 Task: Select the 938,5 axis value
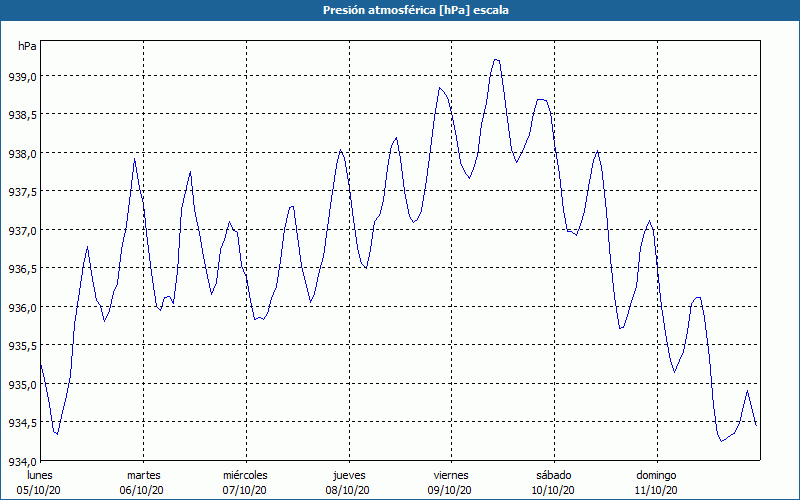pyautogui.click(x=22, y=115)
